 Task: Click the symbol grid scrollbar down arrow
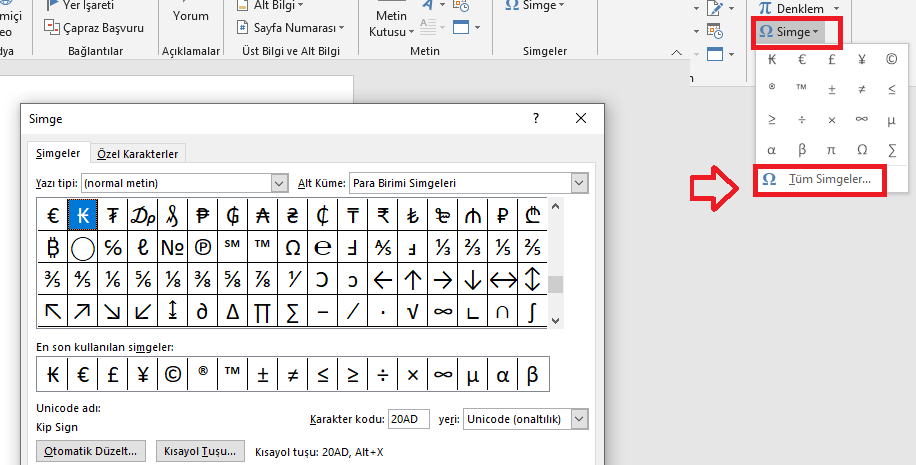[556, 320]
